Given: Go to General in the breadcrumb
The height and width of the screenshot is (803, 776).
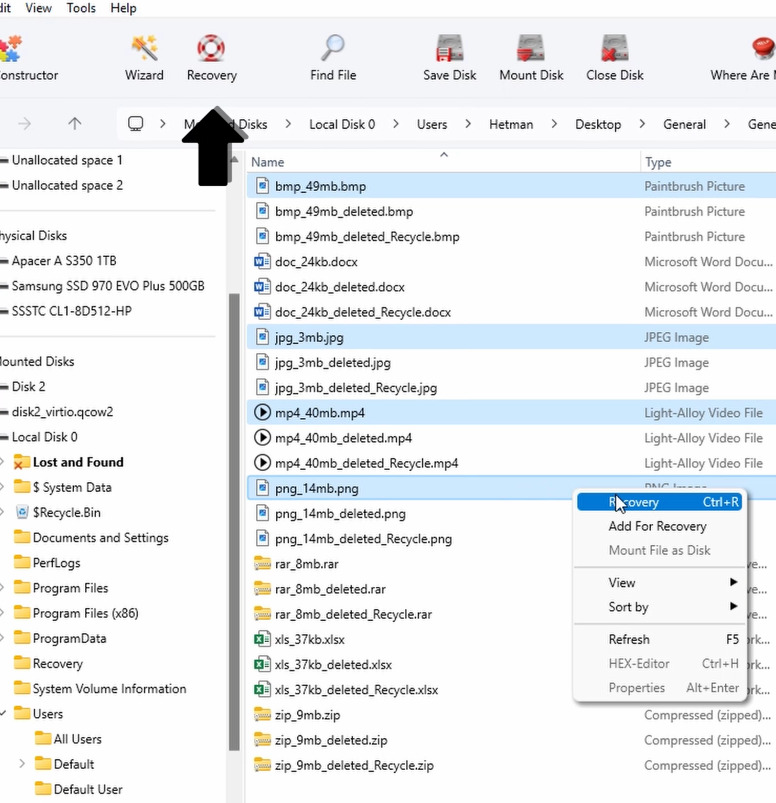Looking at the screenshot, I should (684, 124).
